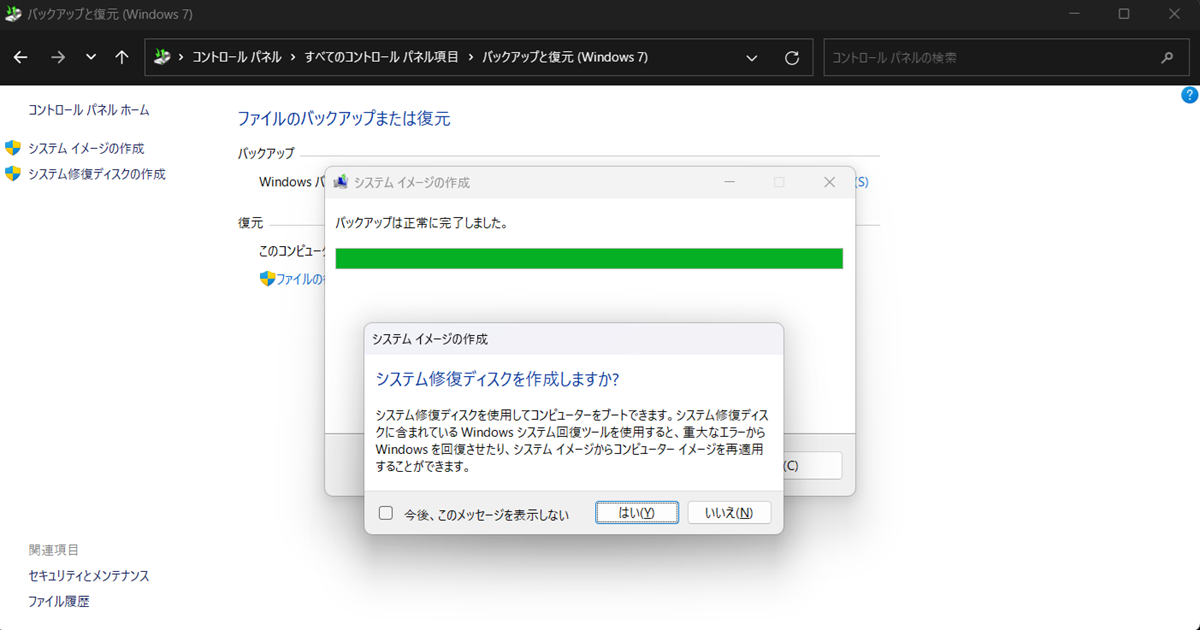Check 今後、このメッセージを表示しない checkbox
Image resolution: width=1200 pixels, height=630 pixels.
tap(386, 513)
